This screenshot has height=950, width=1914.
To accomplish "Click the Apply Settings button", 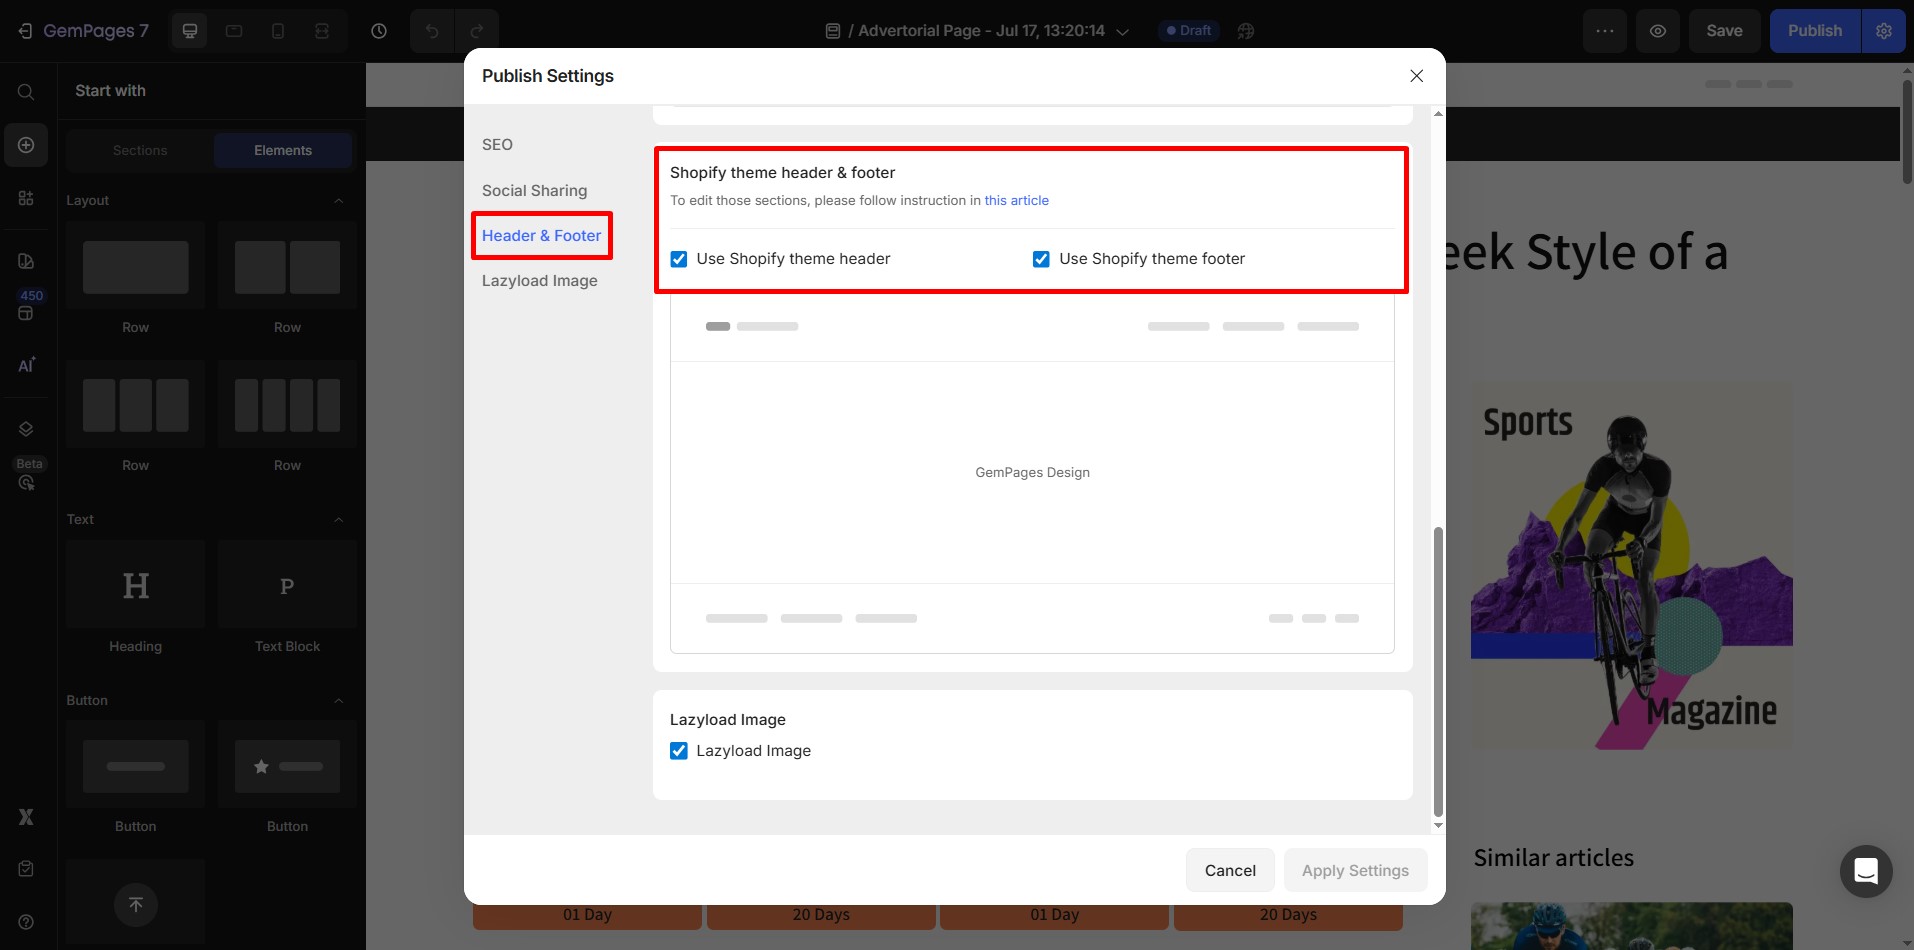I will pyautogui.click(x=1355, y=870).
